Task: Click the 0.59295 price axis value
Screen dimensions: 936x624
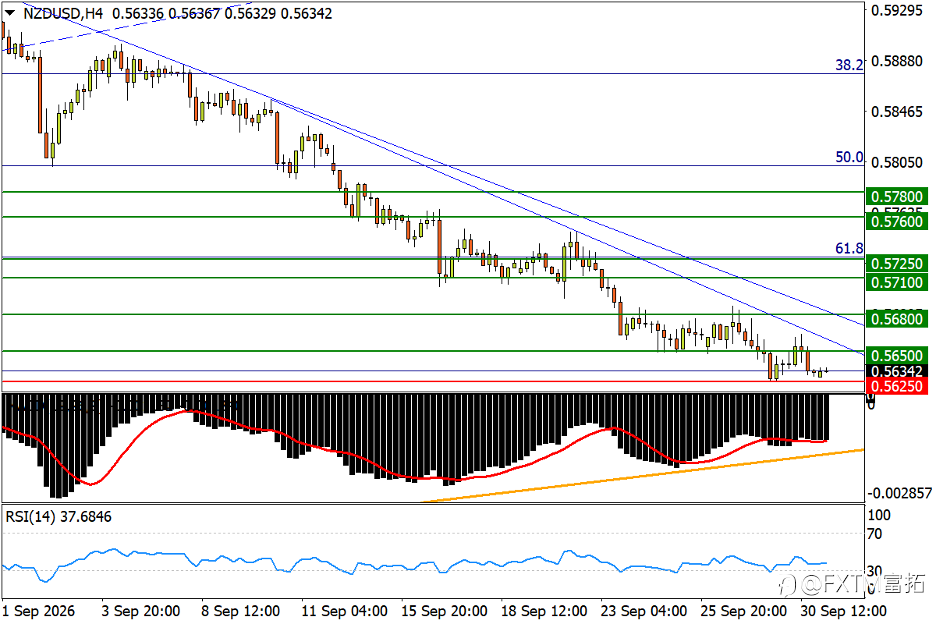Action: (897, 10)
